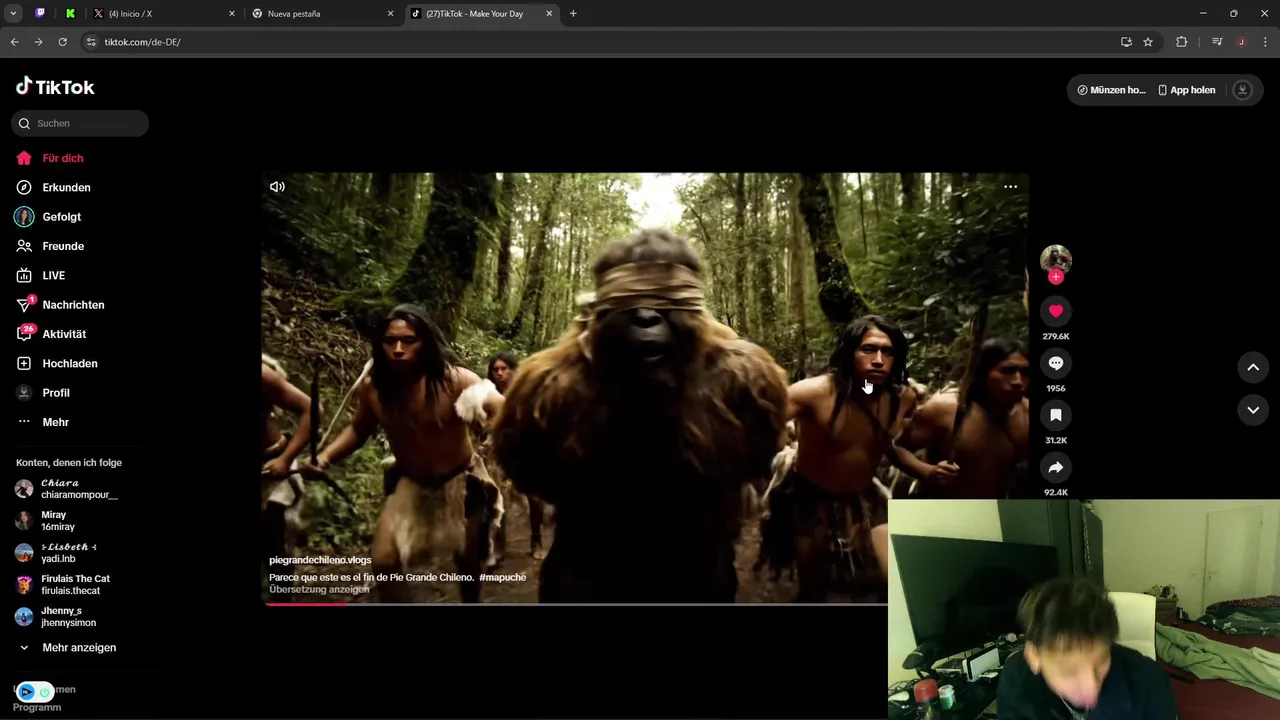Close the Nueva pestaña tab
The width and height of the screenshot is (1280, 720).
(x=390, y=14)
